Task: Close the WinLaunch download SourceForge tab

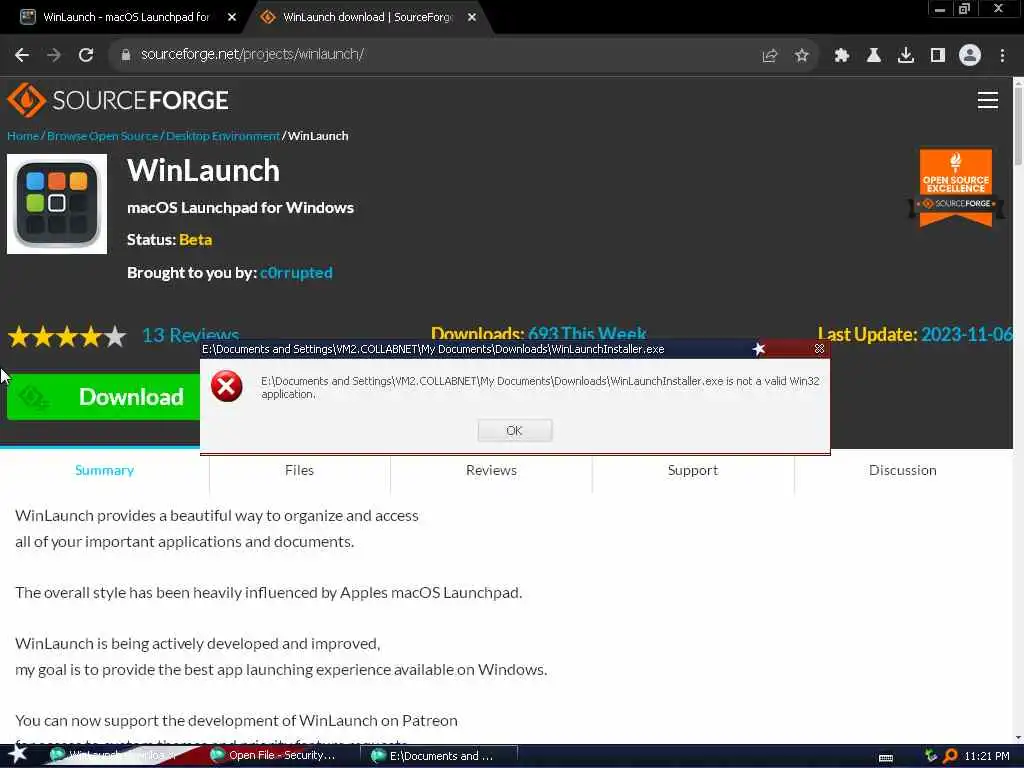Action: (472, 18)
